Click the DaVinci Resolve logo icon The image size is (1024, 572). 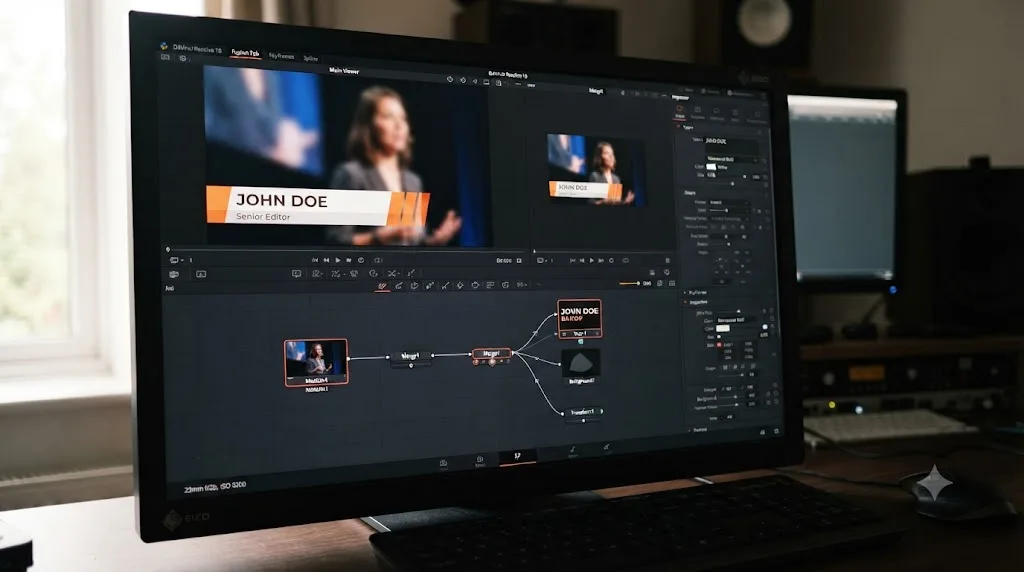pyautogui.click(x=163, y=46)
